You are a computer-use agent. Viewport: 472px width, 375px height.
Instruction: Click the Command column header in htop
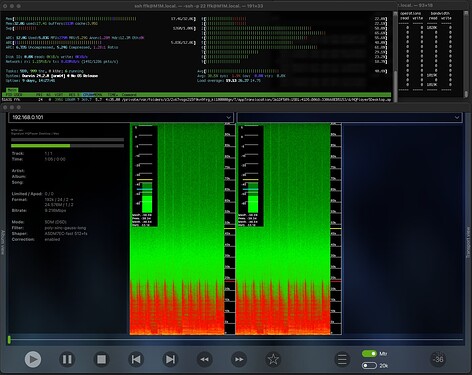click(129, 95)
